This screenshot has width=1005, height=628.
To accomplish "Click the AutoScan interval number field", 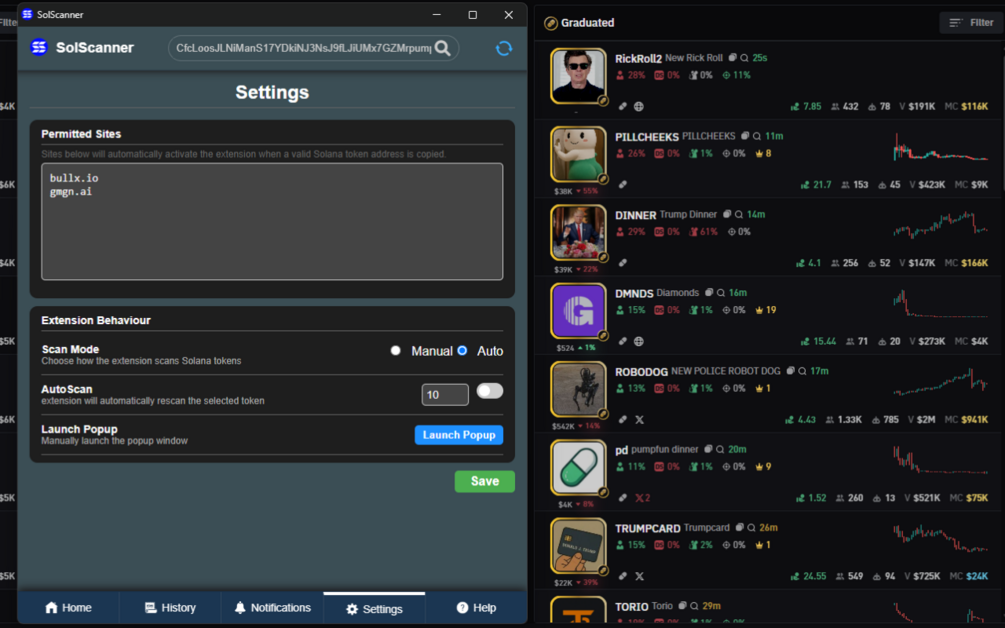I will 445,395.
